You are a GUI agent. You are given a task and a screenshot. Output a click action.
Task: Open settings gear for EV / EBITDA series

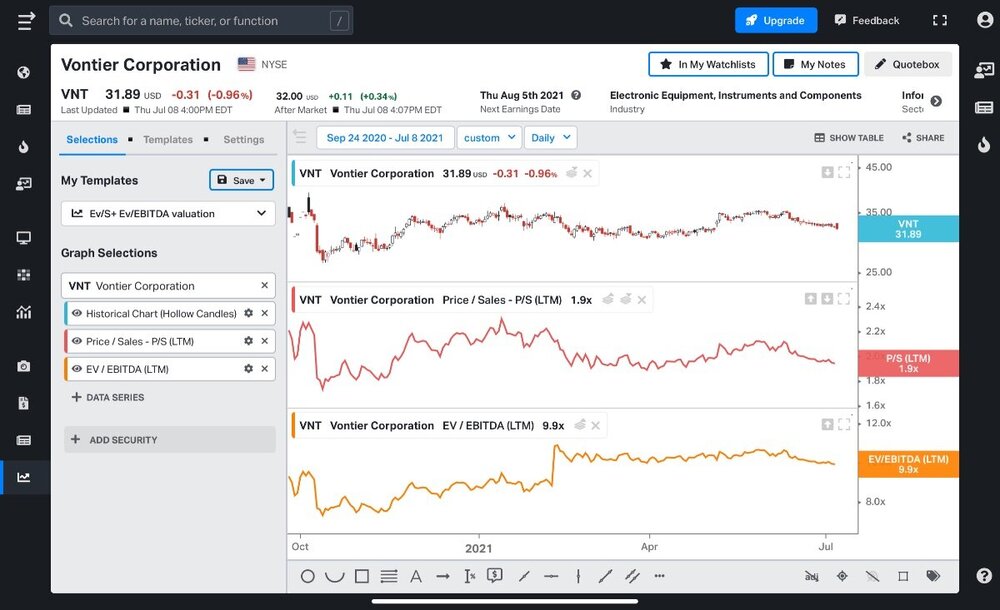click(249, 369)
